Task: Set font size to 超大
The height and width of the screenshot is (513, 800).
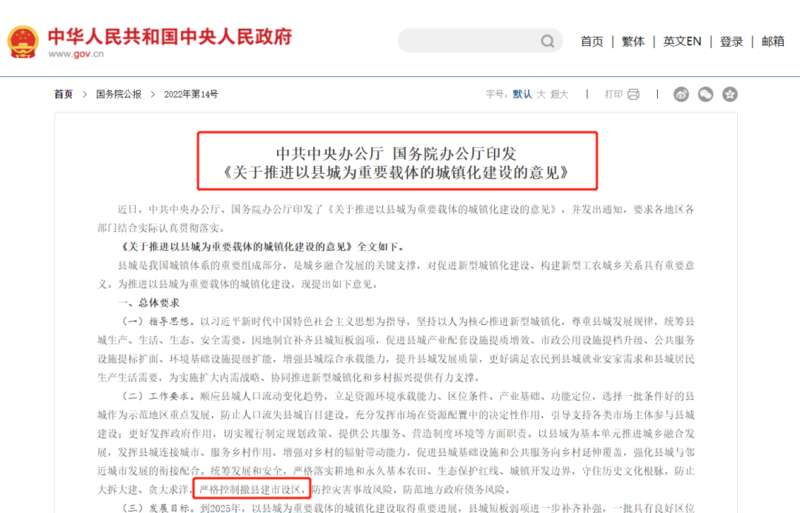Action: pos(559,94)
